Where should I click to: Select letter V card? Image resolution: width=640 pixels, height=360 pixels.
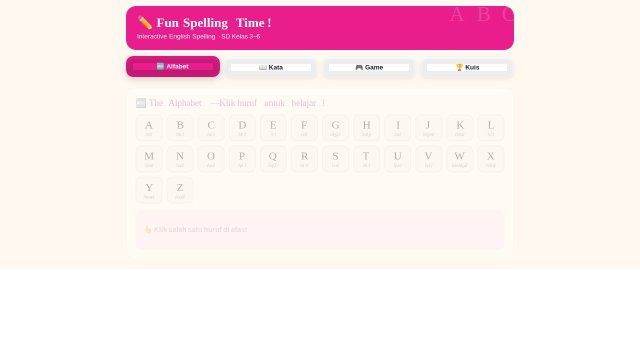coord(429,159)
